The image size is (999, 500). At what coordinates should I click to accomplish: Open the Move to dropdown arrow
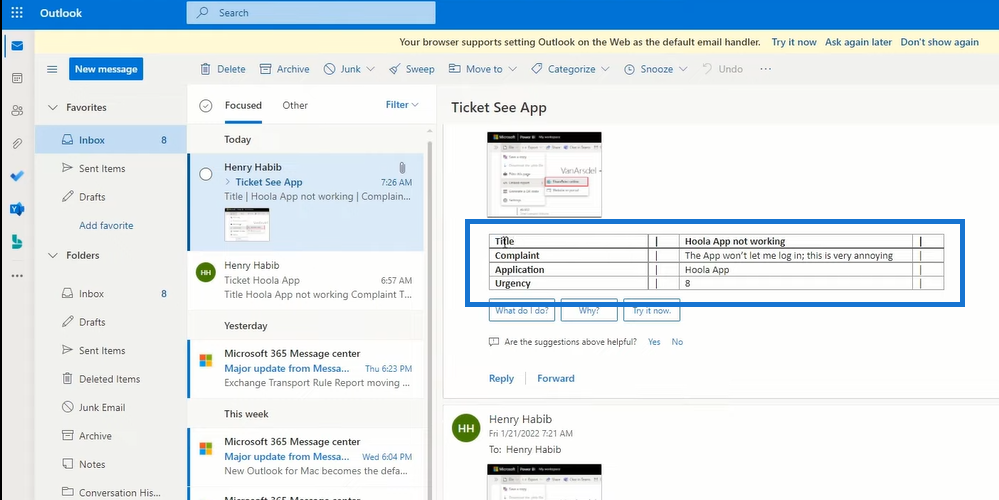(512, 69)
